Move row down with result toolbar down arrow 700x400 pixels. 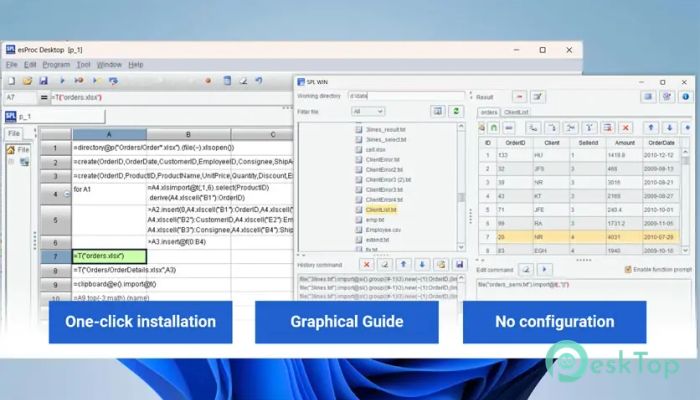669,128
